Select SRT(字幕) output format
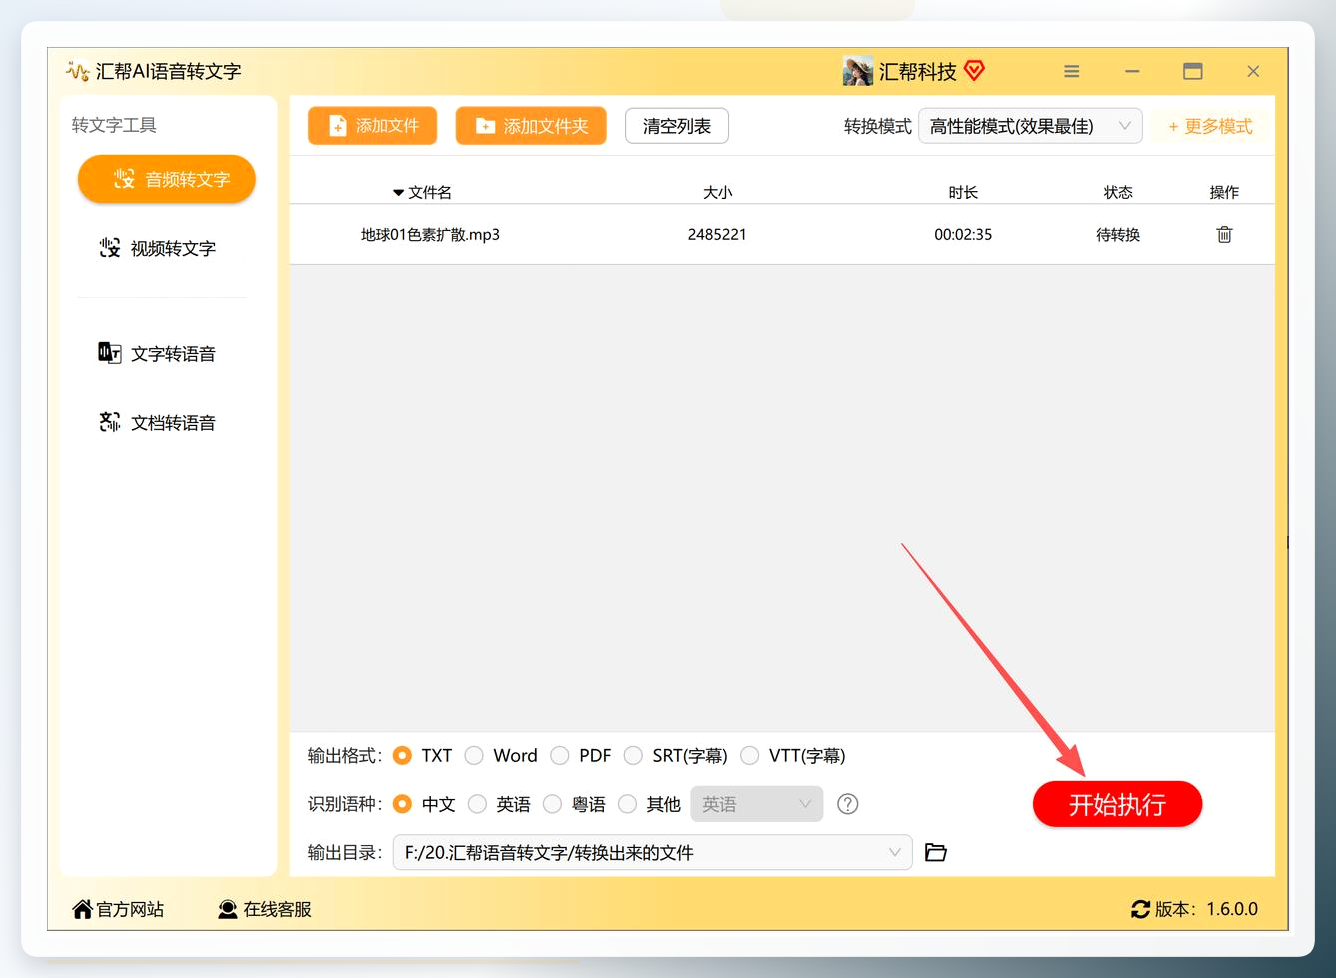 pyautogui.click(x=633, y=755)
